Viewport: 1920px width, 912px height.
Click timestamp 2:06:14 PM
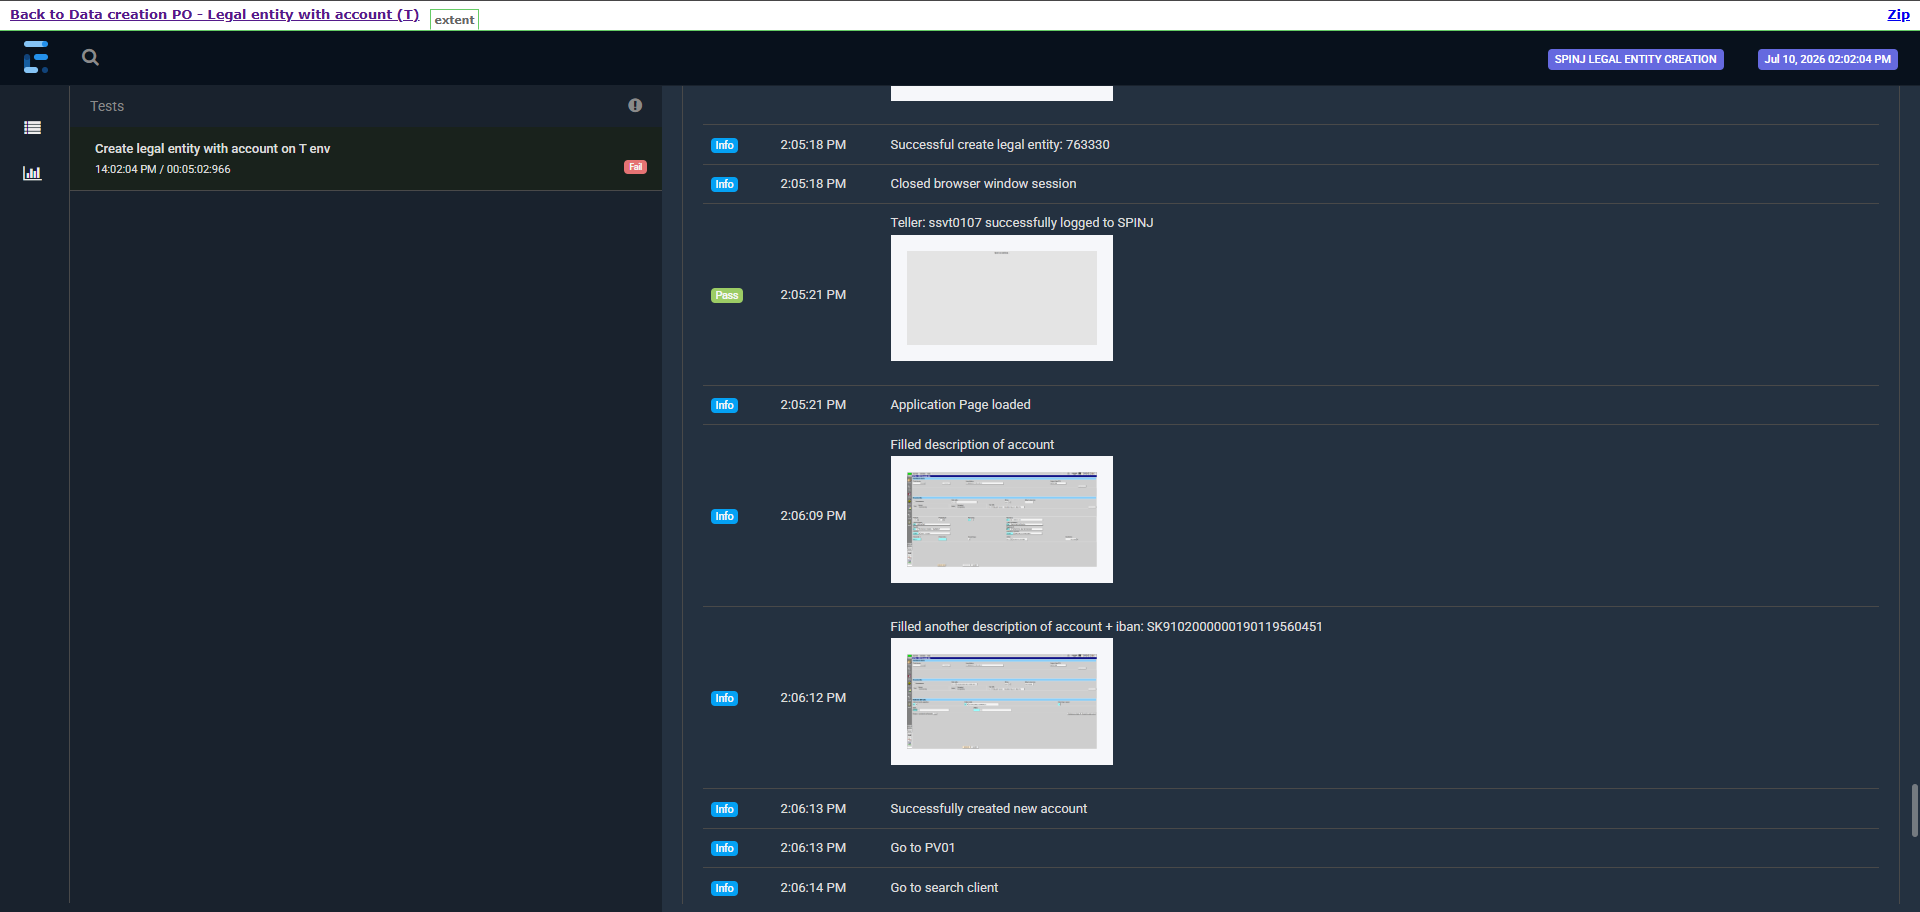click(x=813, y=888)
